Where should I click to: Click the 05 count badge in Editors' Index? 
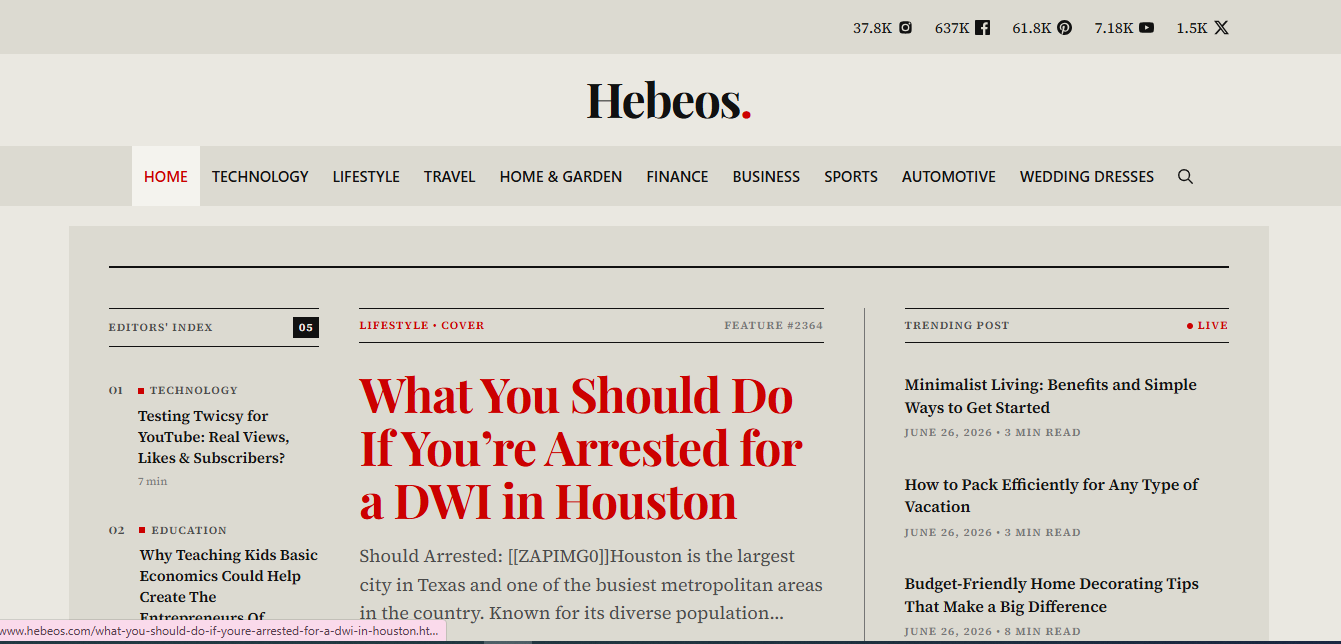coord(306,328)
